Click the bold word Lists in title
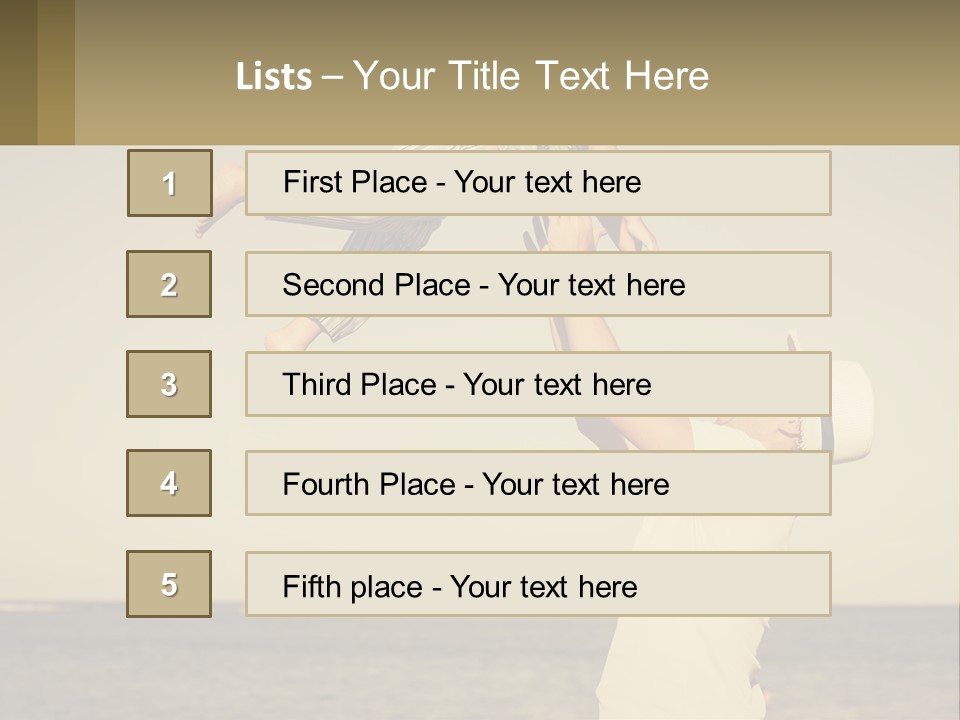The image size is (960, 720). 274,77
